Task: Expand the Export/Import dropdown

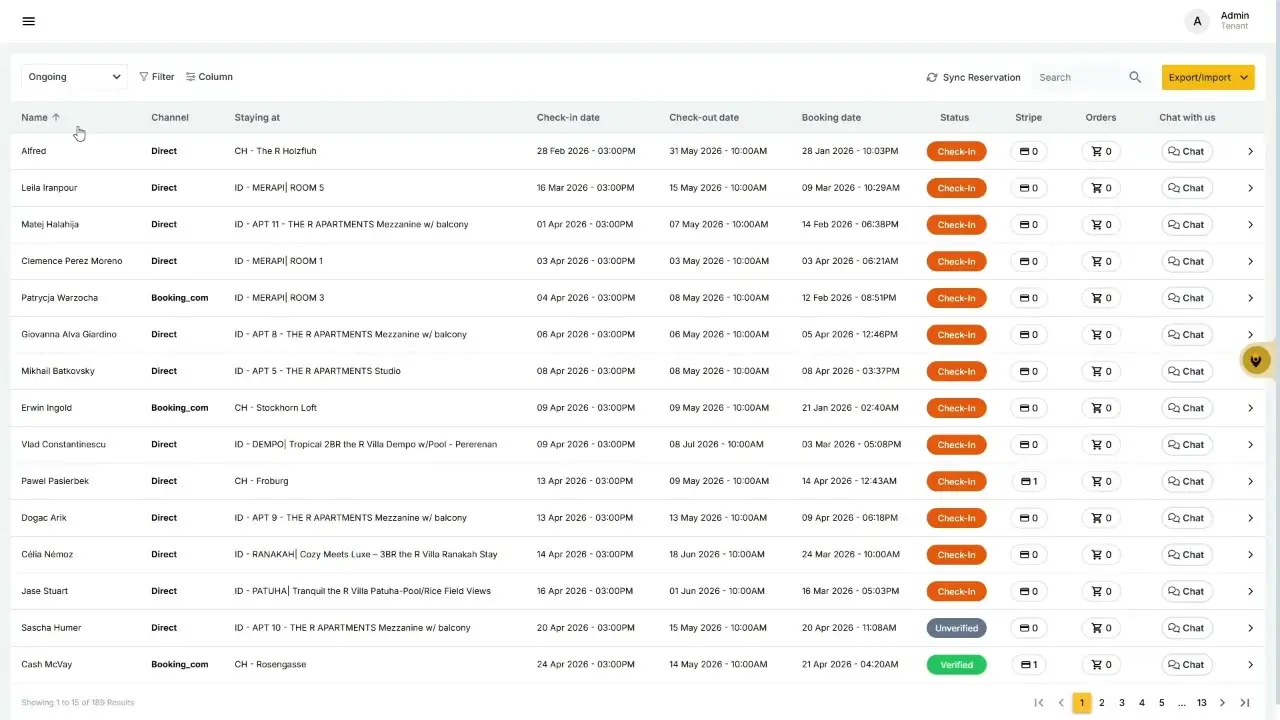Action: (x=1208, y=77)
